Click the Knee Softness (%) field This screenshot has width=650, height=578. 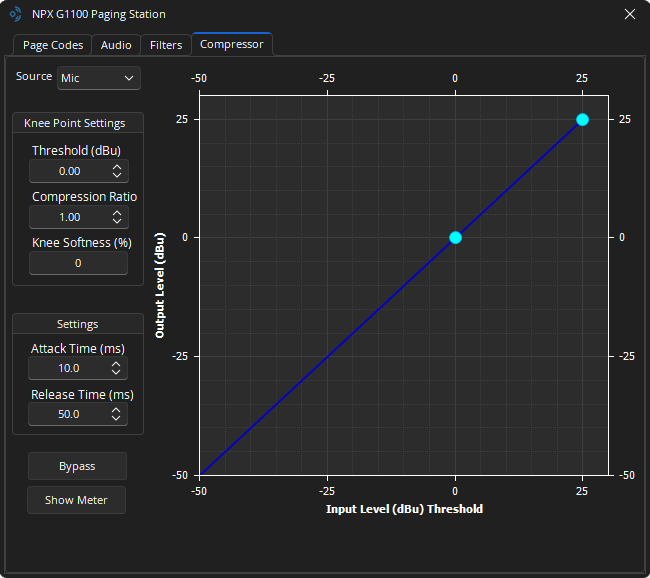click(x=78, y=263)
